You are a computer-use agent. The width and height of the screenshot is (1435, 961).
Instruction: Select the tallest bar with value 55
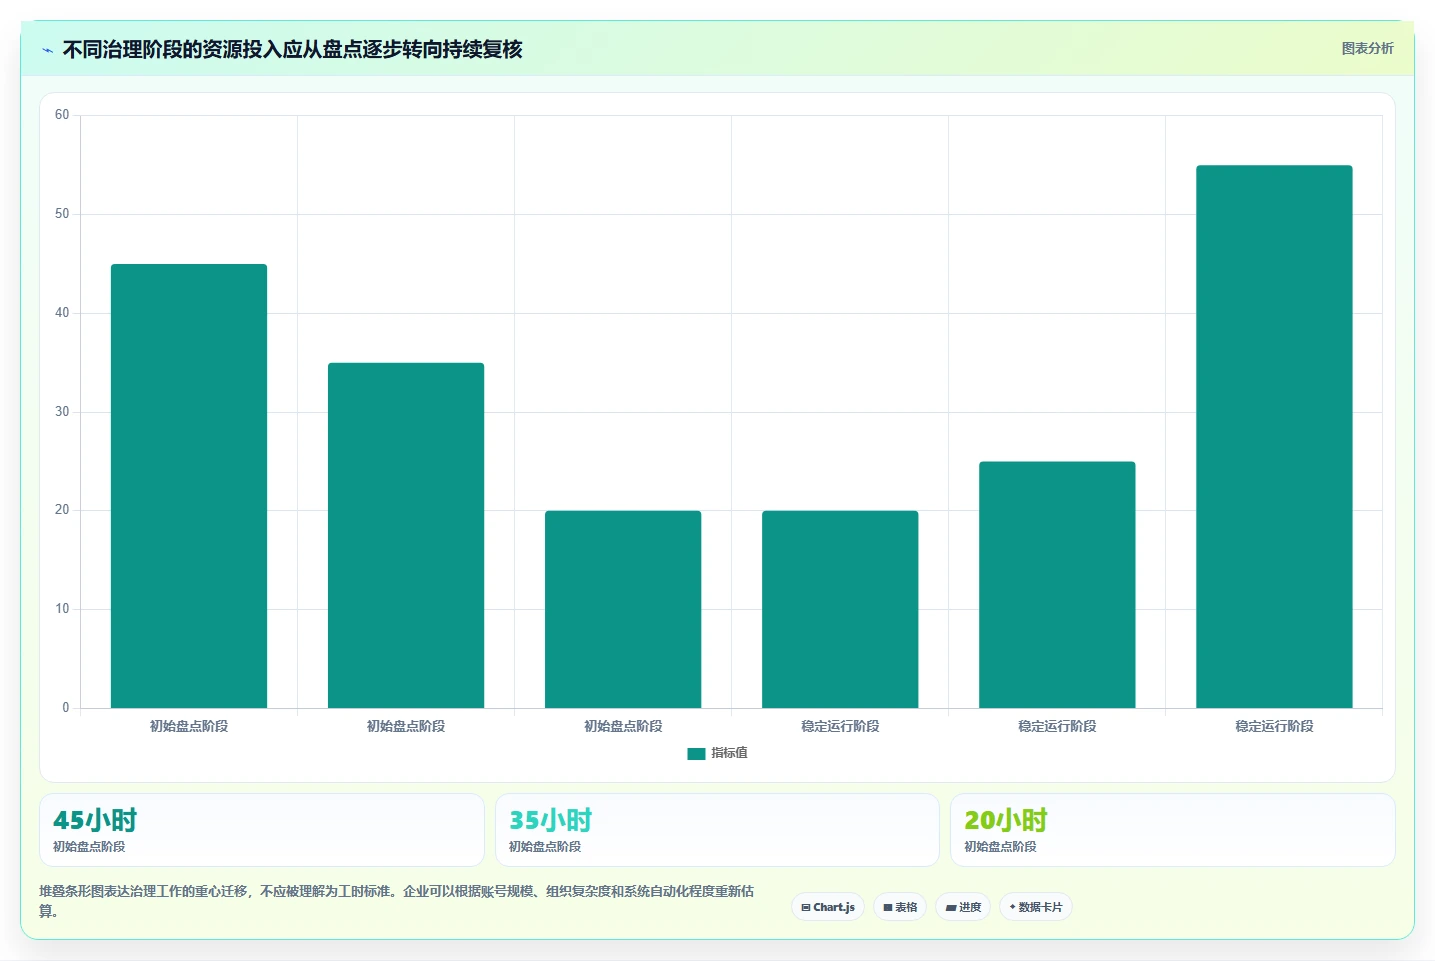[x=1274, y=436]
